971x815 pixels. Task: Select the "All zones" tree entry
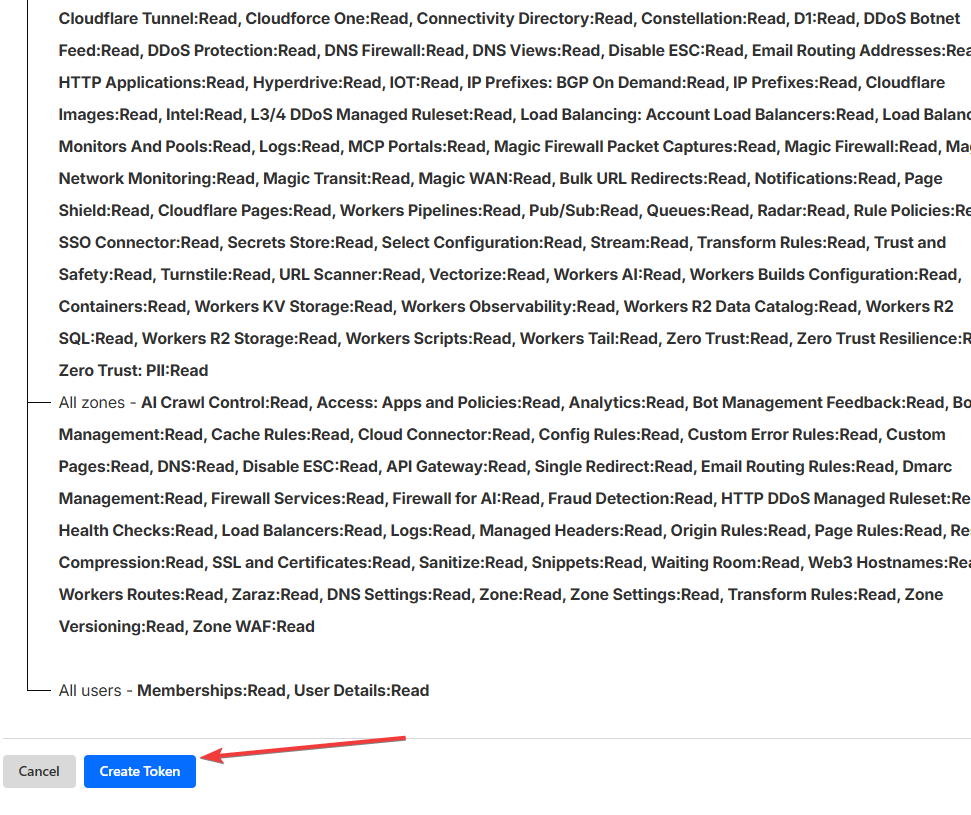(92, 402)
